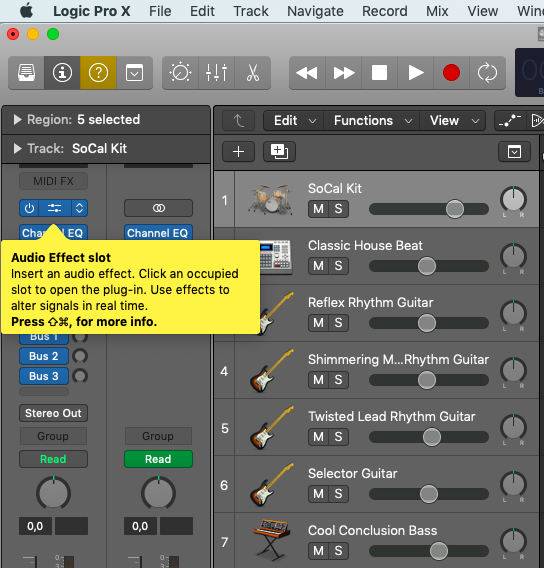
Task: Toggle the automation view button
Action: [x=510, y=120]
